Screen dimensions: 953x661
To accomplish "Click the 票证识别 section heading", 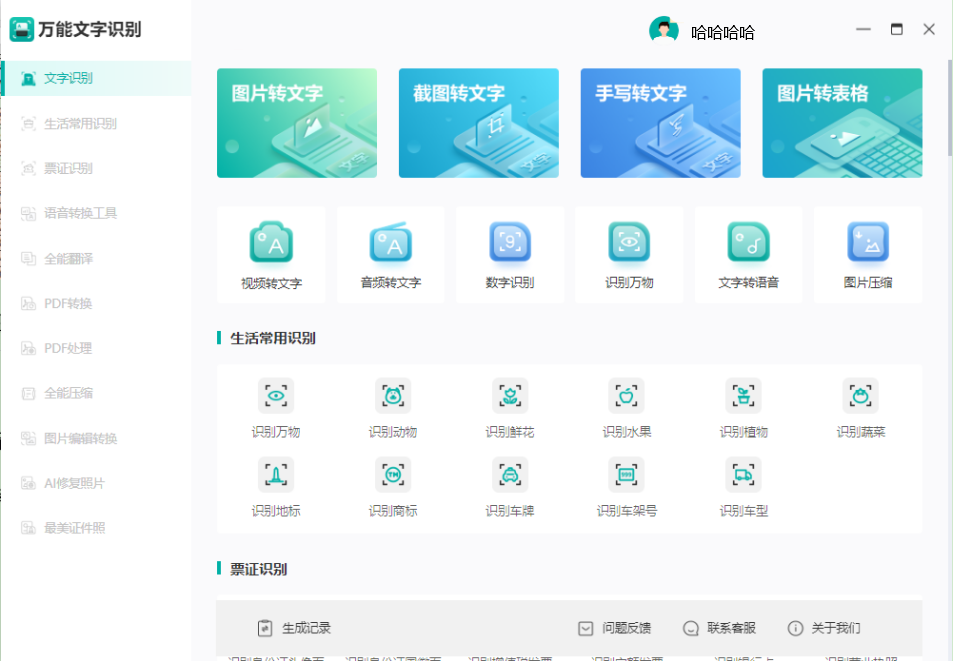I will pos(258,569).
